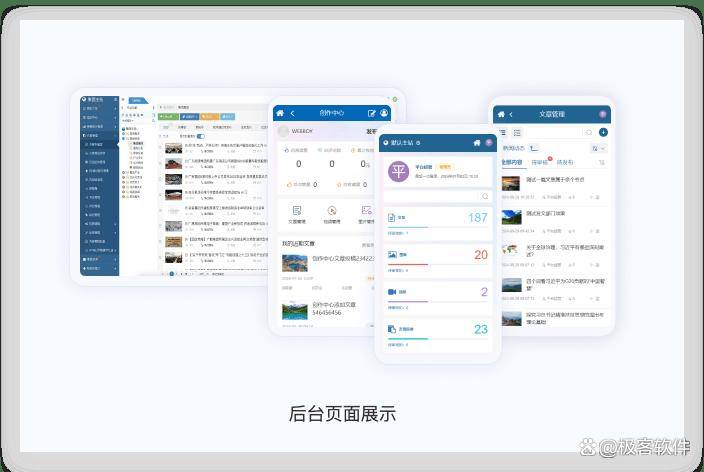704x472 pixels.
Task: Open the file library icon beside count 23
Action: 392,329
